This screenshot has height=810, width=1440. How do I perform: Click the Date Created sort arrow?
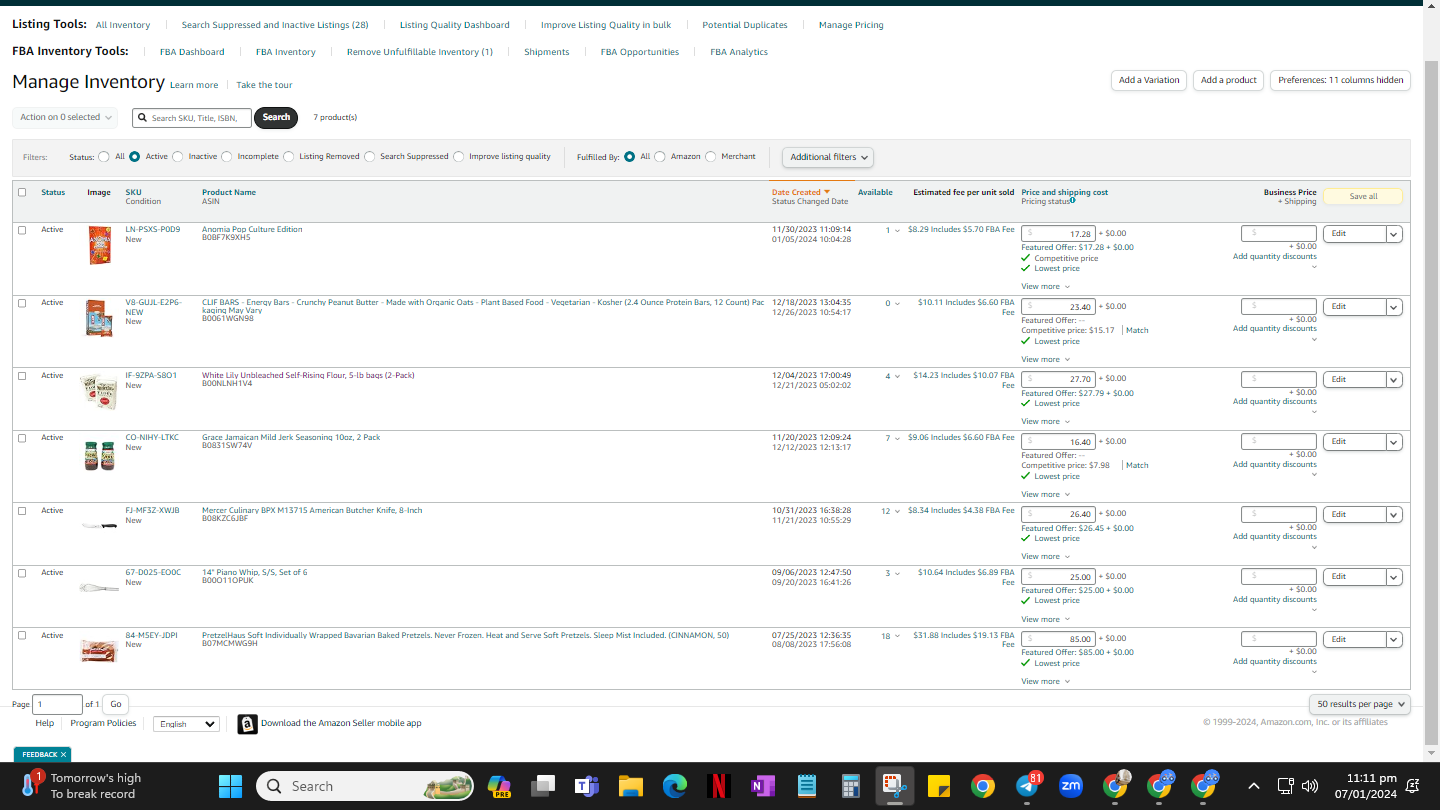(827, 192)
